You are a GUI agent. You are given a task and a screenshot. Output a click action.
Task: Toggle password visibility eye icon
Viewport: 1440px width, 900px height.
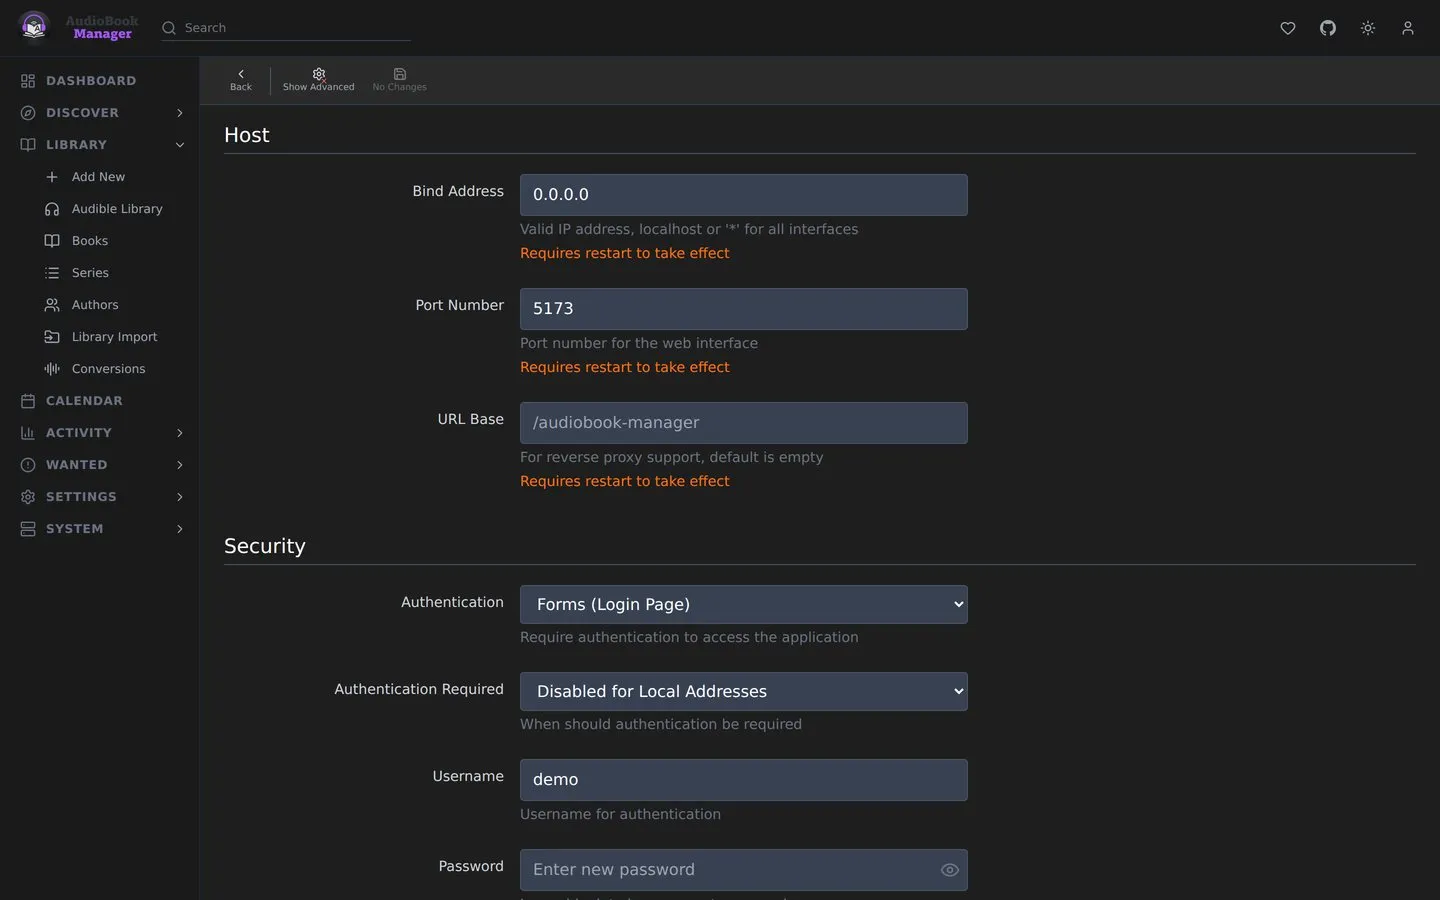pos(950,870)
